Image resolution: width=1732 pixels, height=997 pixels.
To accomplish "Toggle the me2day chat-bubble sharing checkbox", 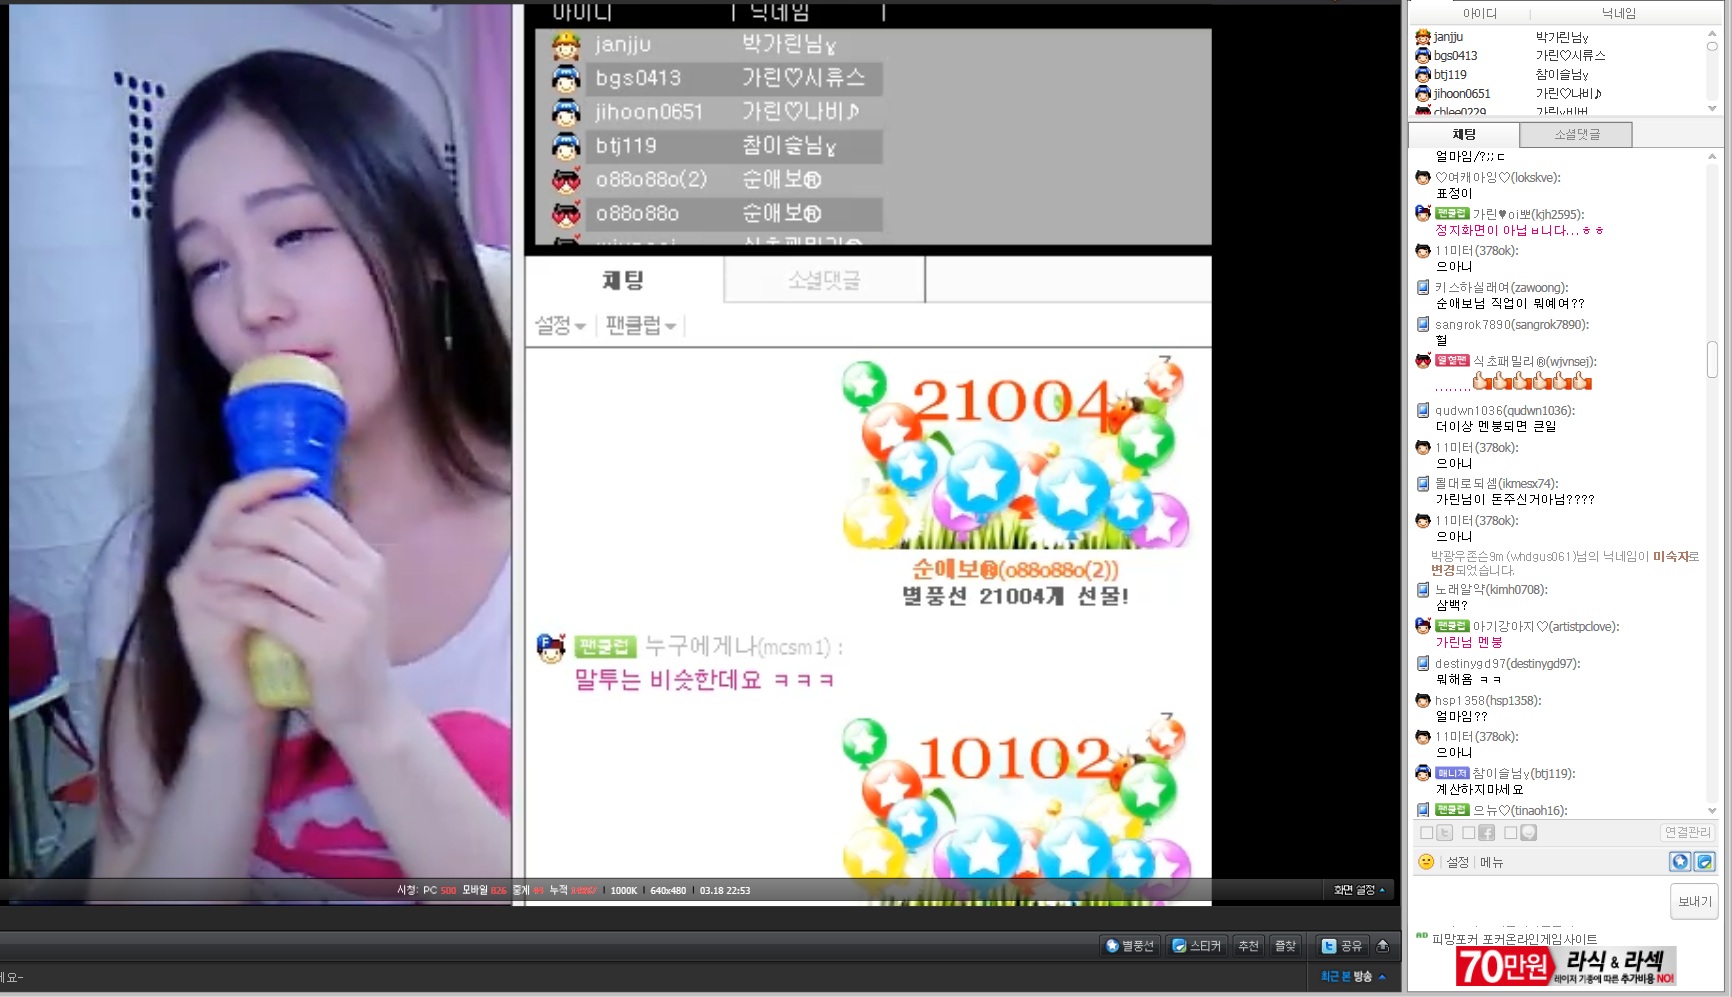I will pyautogui.click(x=1510, y=833).
